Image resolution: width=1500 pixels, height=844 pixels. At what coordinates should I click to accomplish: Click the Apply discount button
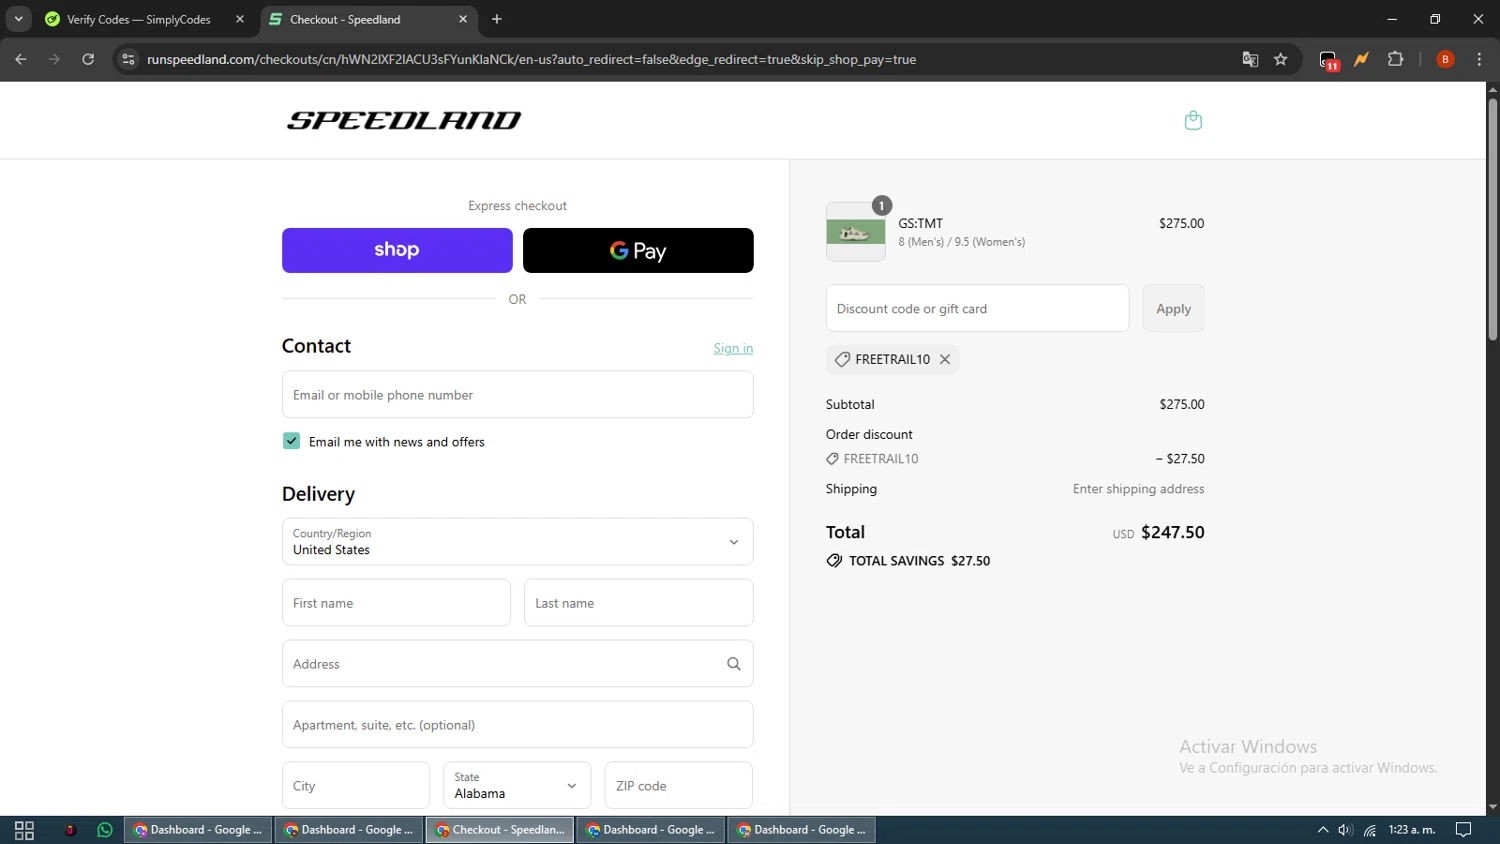click(1173, 308)
